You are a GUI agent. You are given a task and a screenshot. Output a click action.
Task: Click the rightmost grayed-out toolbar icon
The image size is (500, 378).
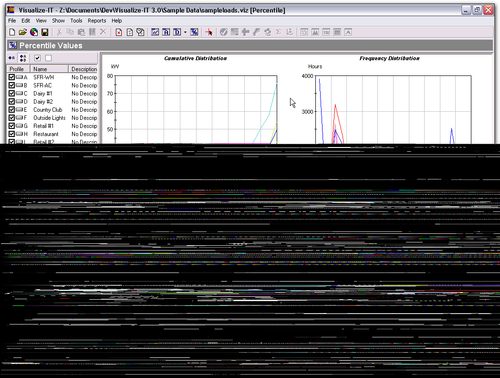point(348,32)
